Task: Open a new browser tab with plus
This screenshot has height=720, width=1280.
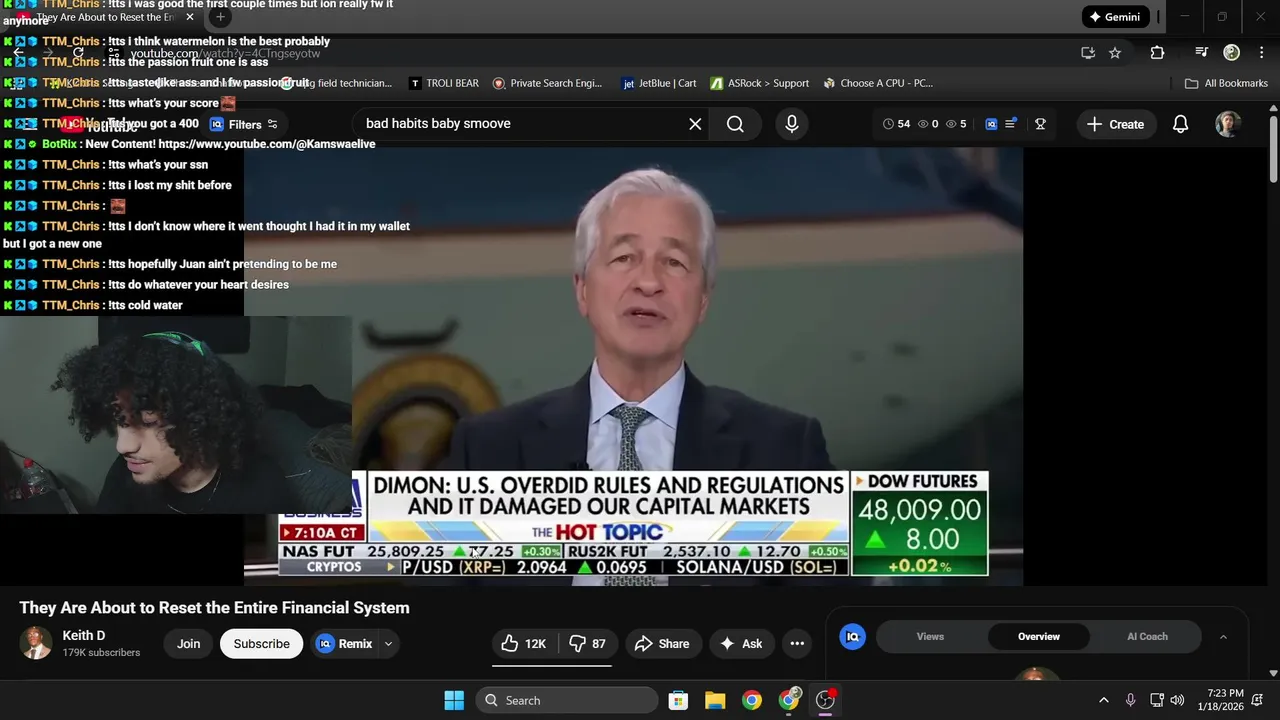Action: (x=220, y=17)
